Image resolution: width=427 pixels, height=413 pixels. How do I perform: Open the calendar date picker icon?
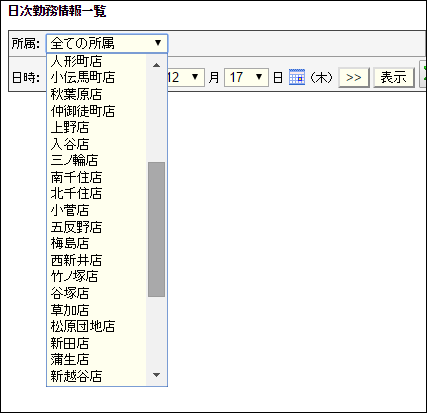(297, 77)
